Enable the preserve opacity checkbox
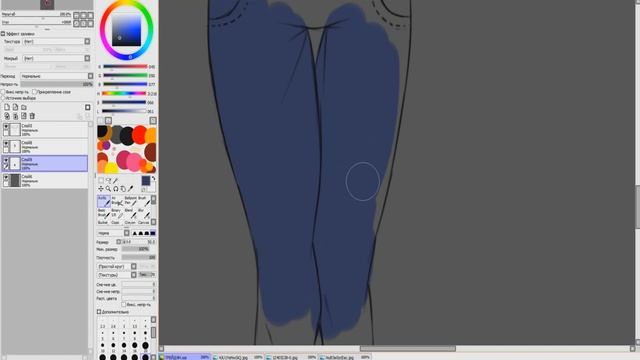640x360 pixels. 3,92
